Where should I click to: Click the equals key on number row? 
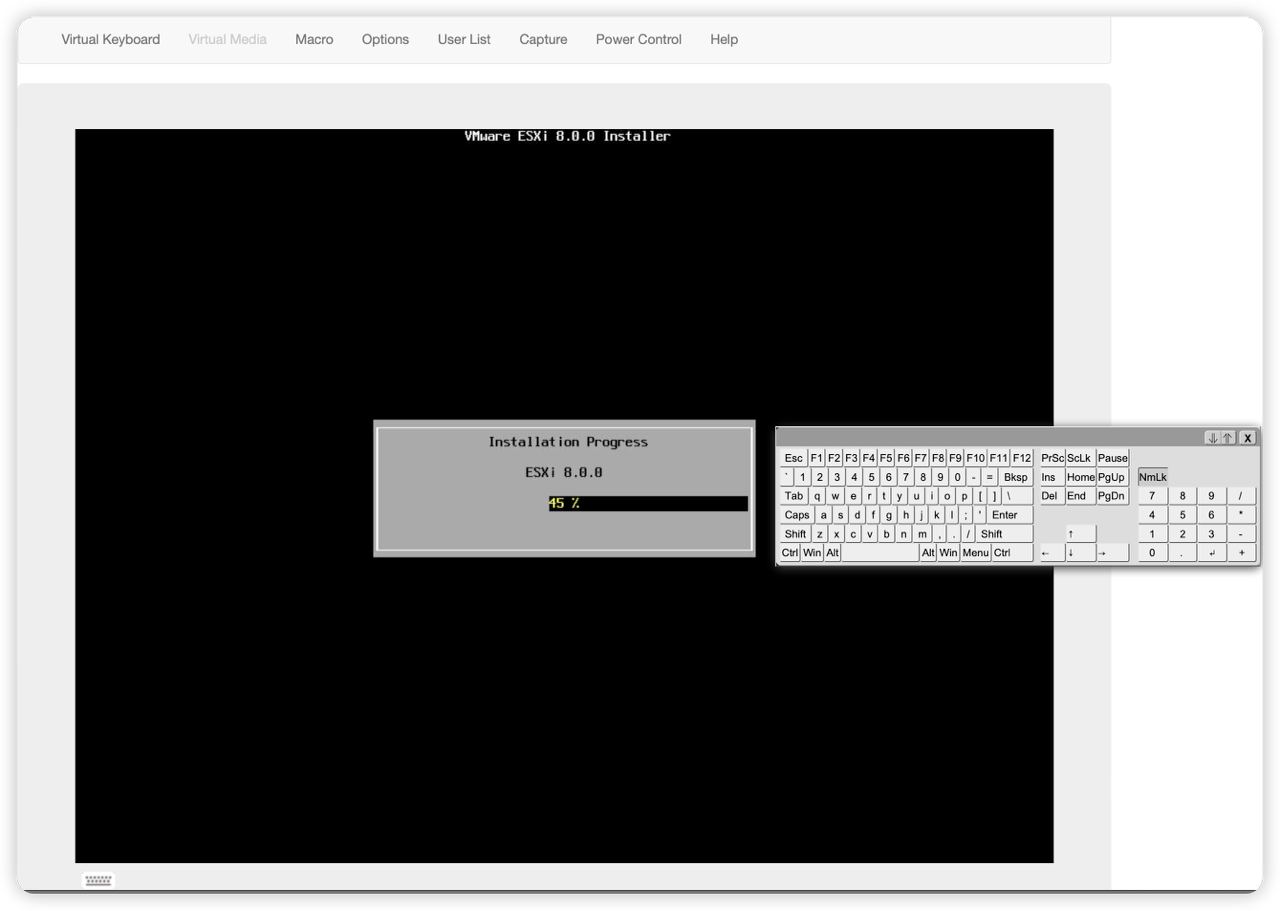coord(990,477)
